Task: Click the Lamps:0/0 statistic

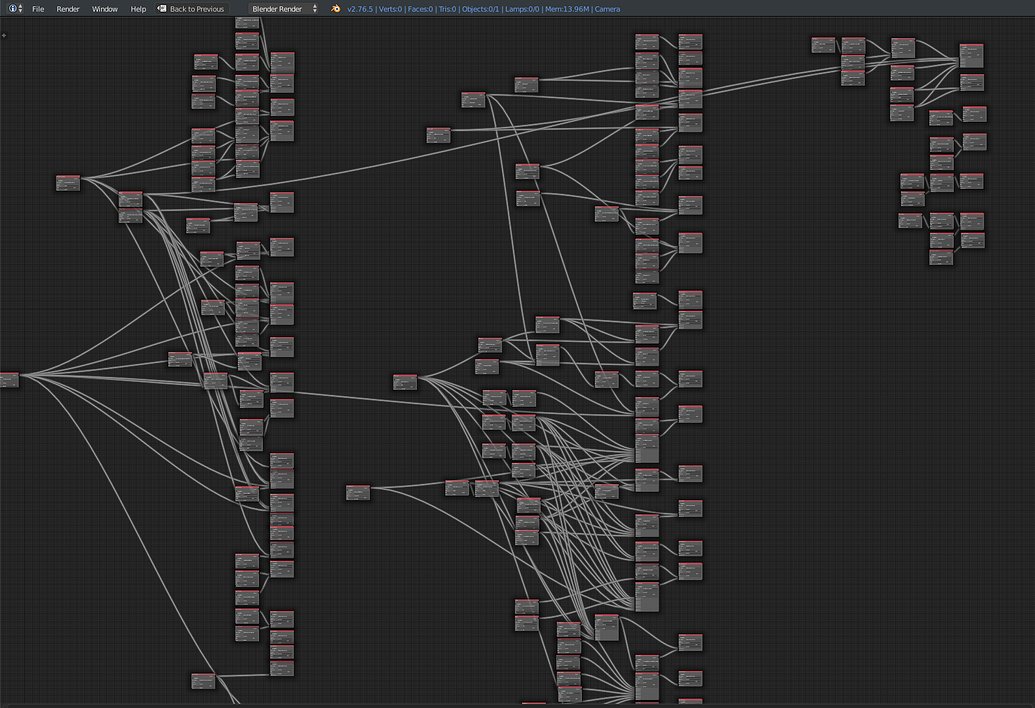Action: [x=522, y=9]
